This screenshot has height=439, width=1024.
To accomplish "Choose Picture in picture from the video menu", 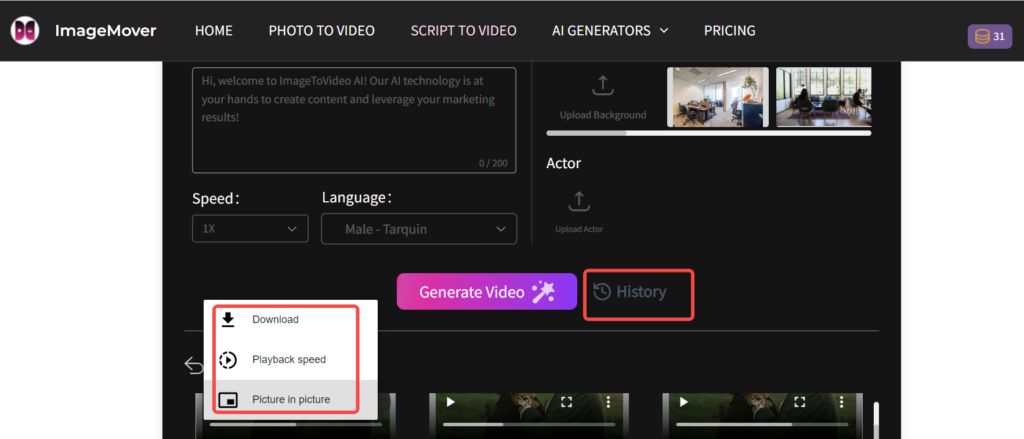I will coord(291,400).
